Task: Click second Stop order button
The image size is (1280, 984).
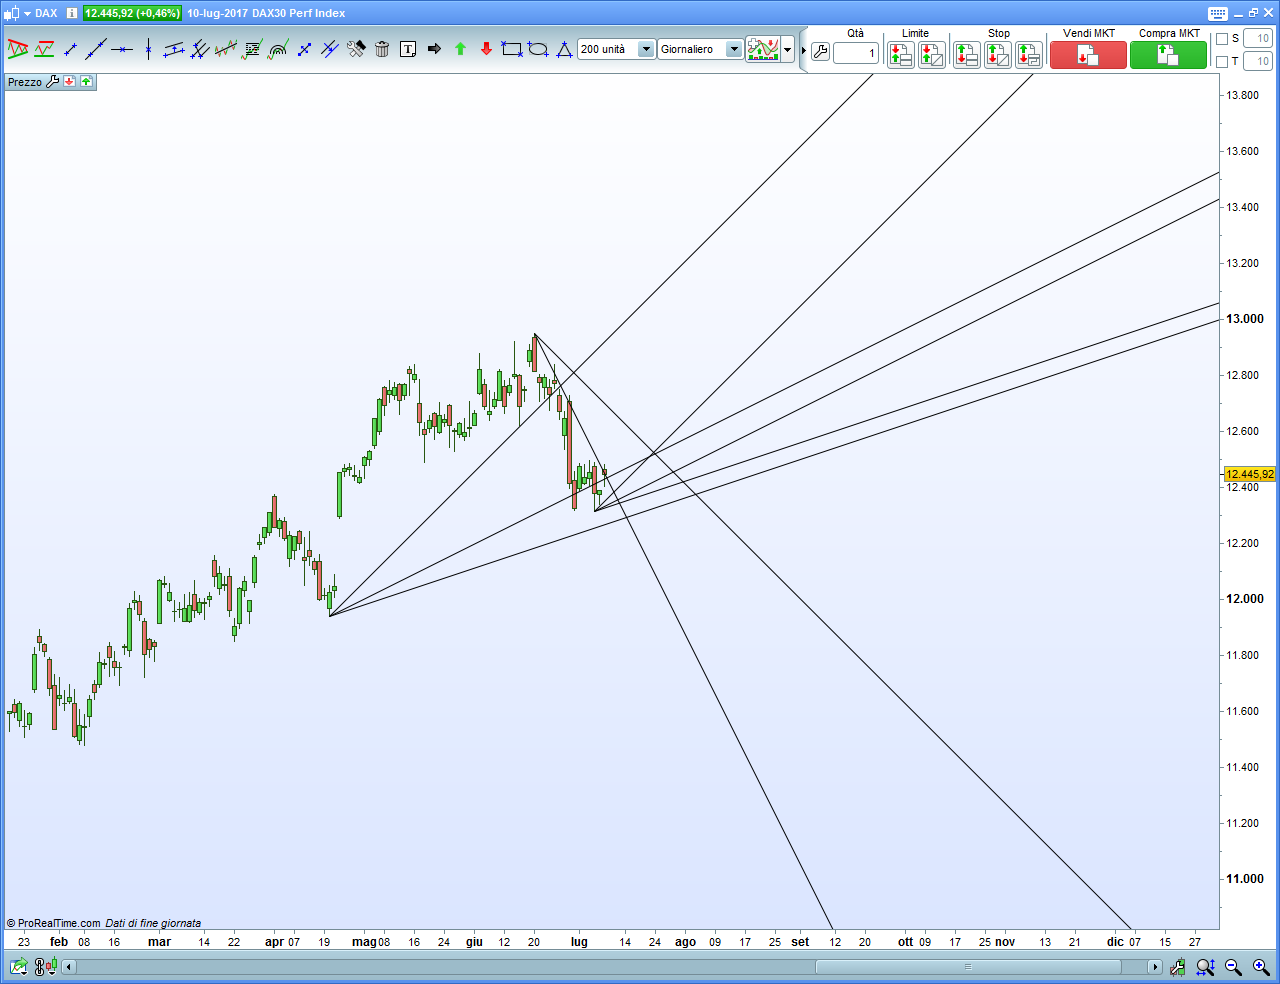Action: tap(998, 55)
